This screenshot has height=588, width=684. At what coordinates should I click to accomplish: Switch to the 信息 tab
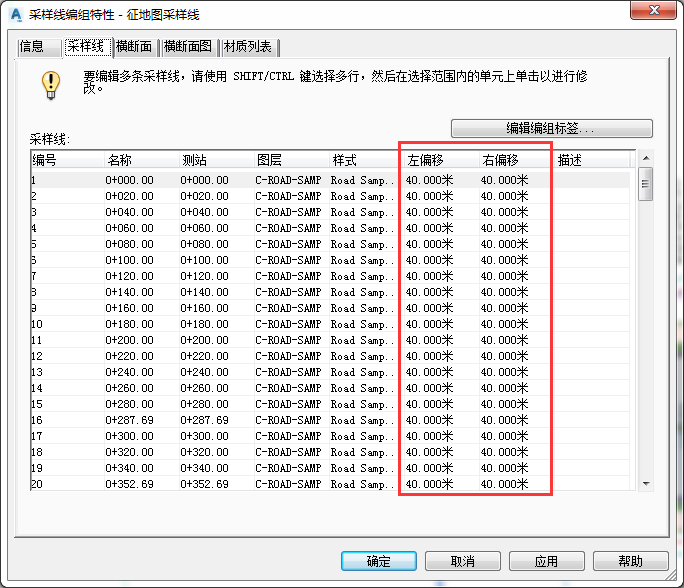39,47
